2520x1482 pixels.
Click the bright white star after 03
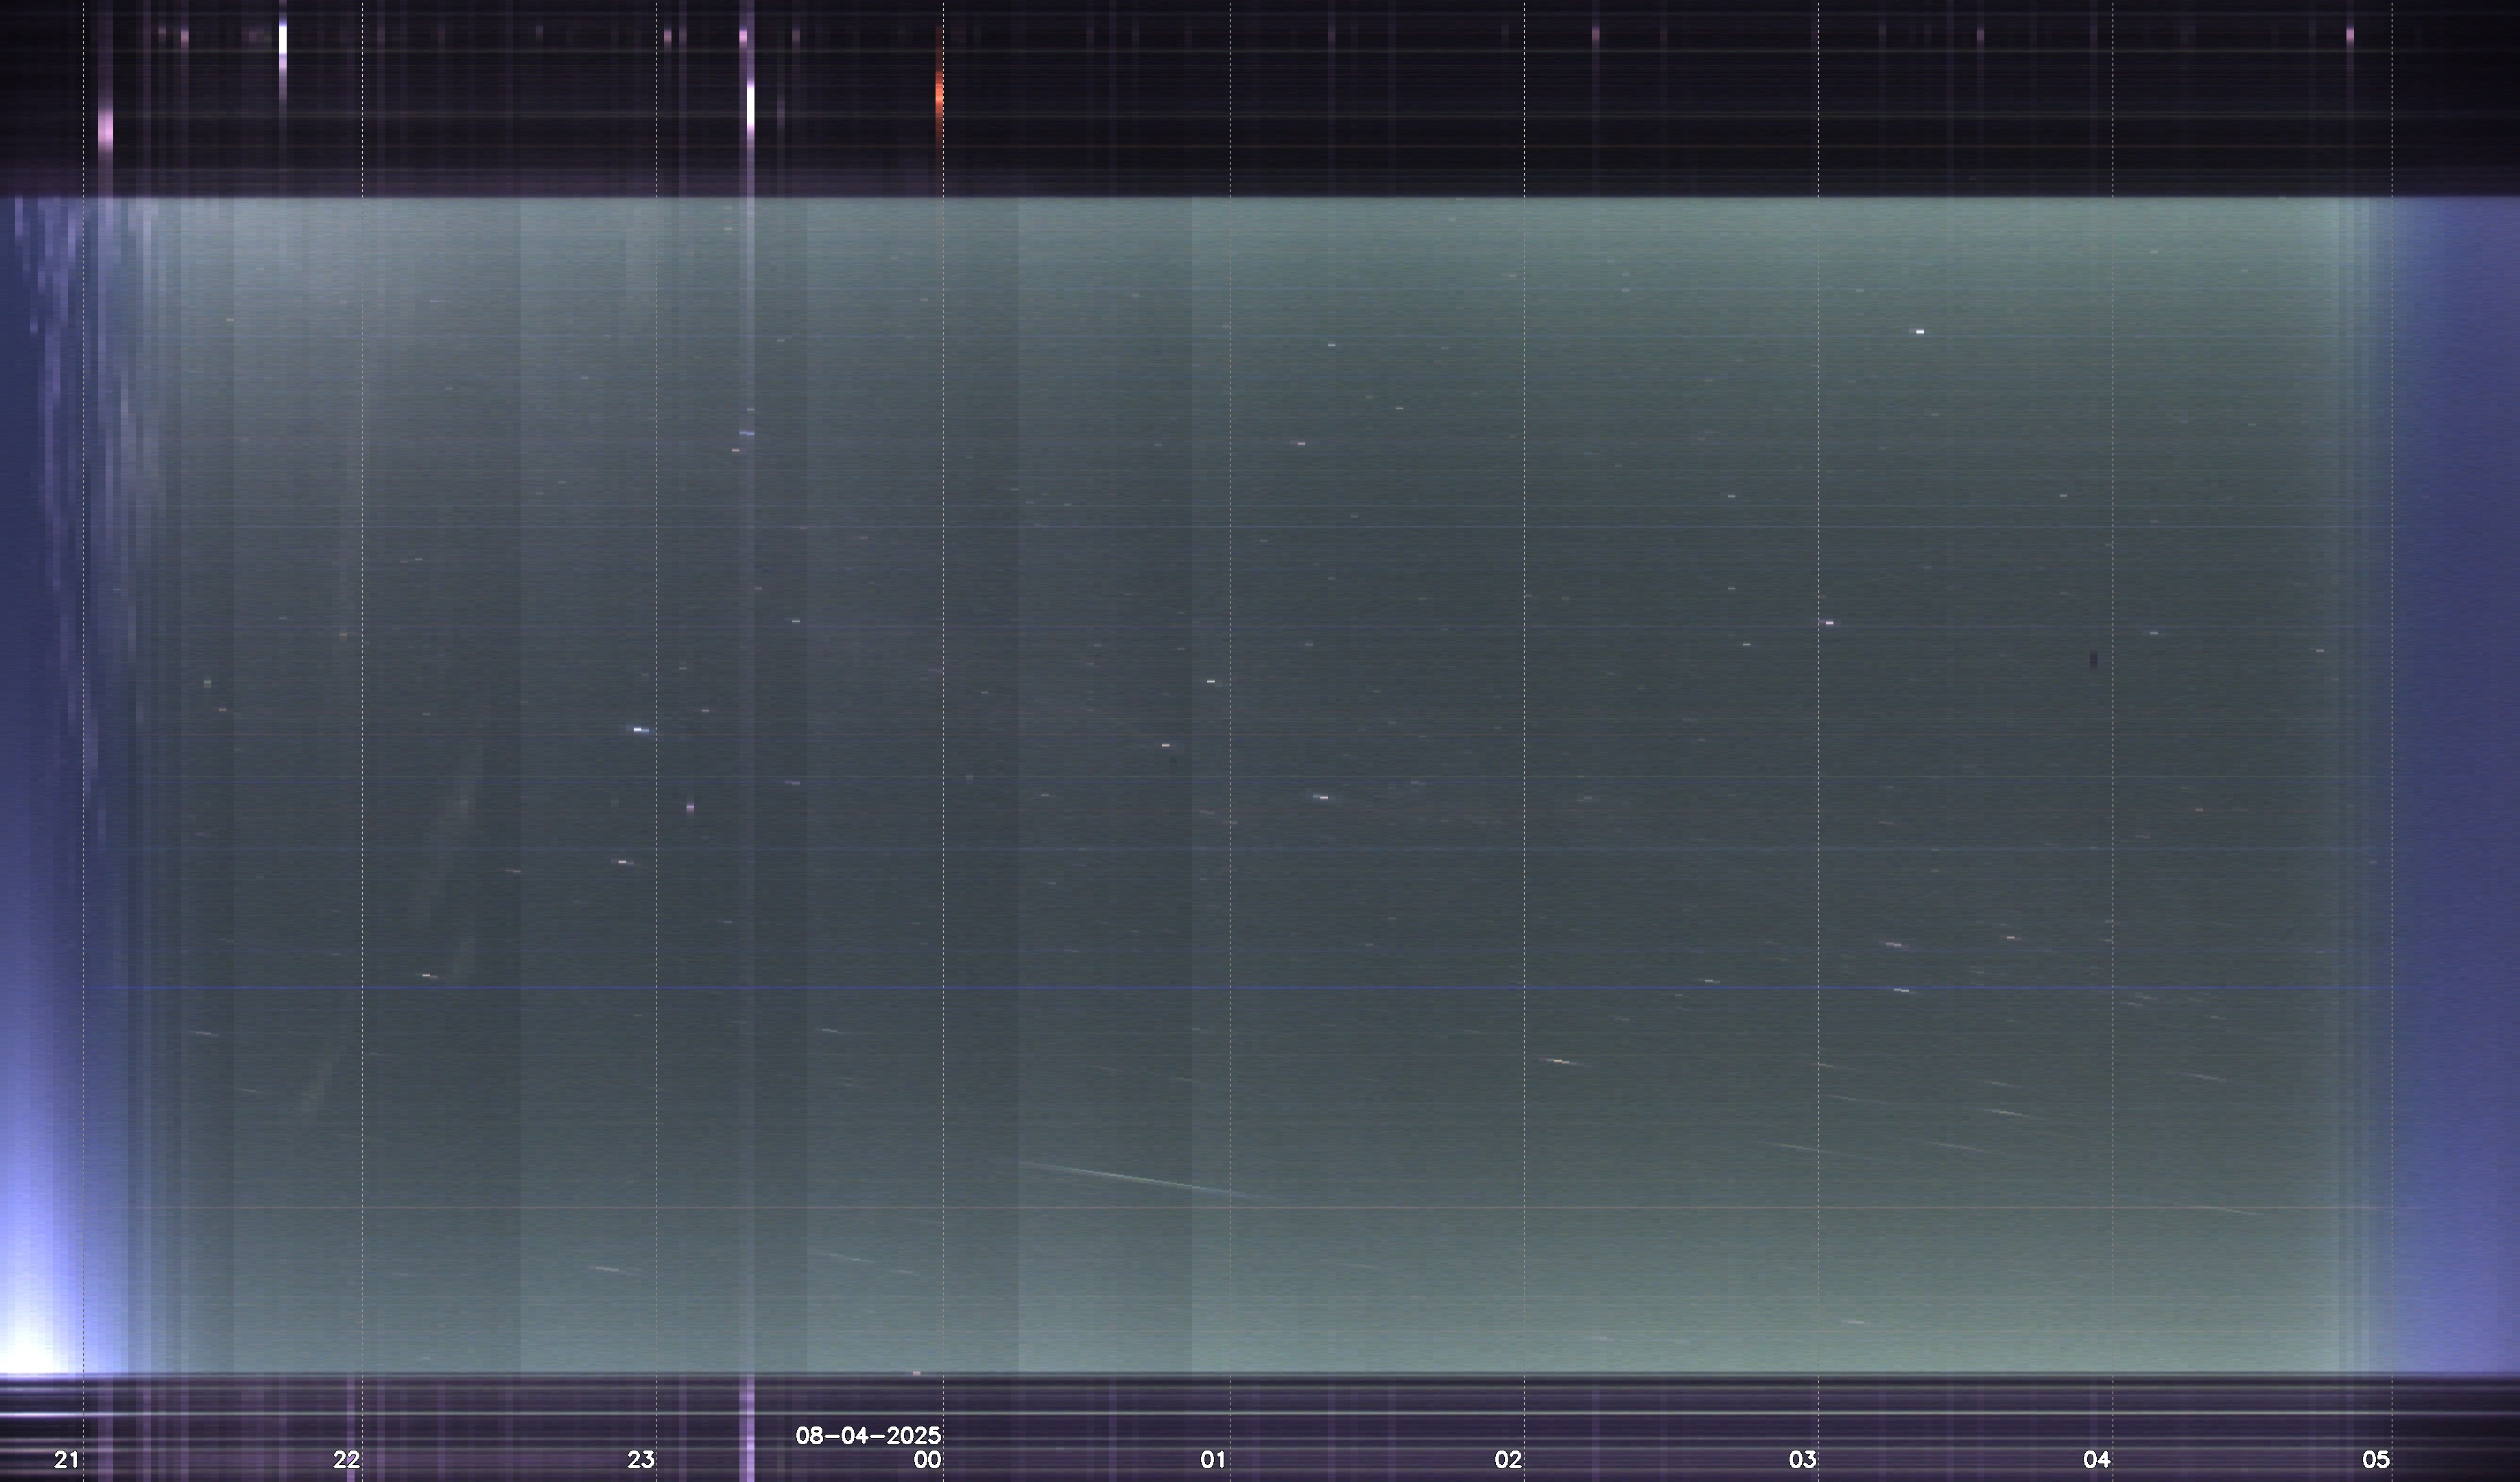(x=1919, y=331)
